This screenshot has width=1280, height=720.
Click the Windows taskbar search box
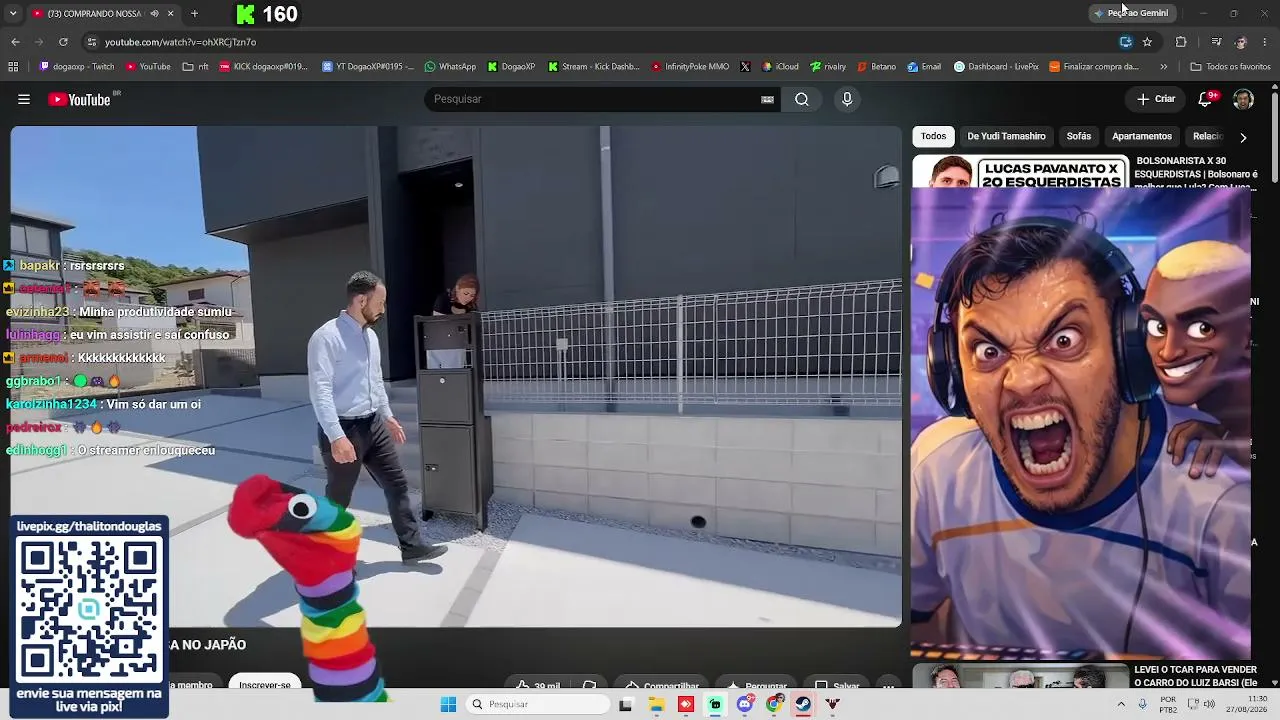(538, 704)
